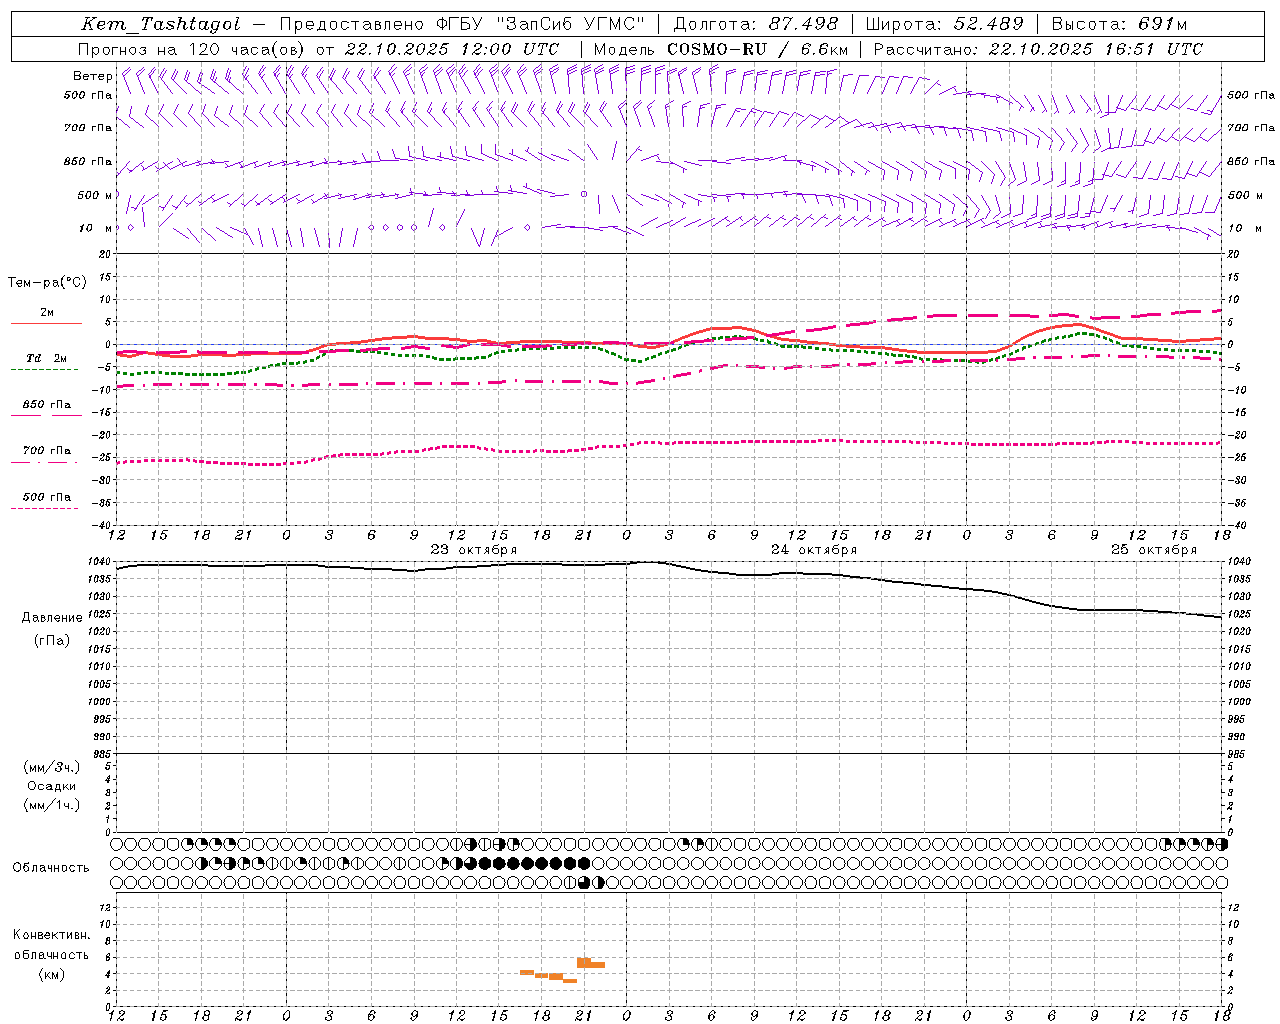Click the red line sample under '2м' legend

(x=46, y=324)
